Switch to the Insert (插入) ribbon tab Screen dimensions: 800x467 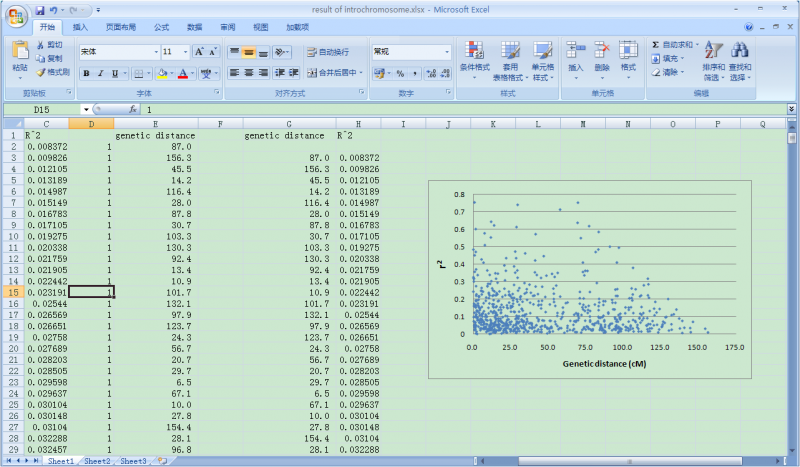click(x=80, y=27)
